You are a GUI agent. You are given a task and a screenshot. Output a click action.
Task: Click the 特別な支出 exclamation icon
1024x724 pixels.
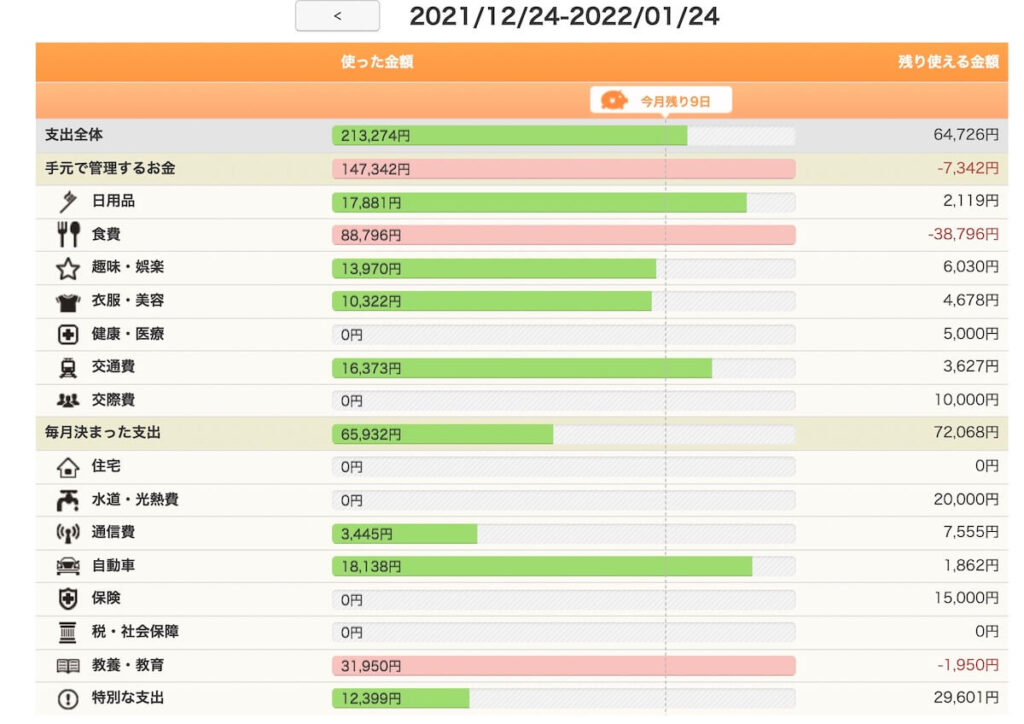[68, 699]
